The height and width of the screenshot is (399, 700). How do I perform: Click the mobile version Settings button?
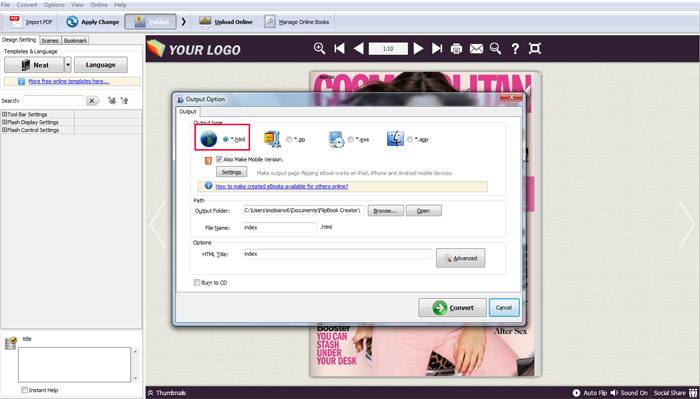pyautogui.click(x=232, y=172)
